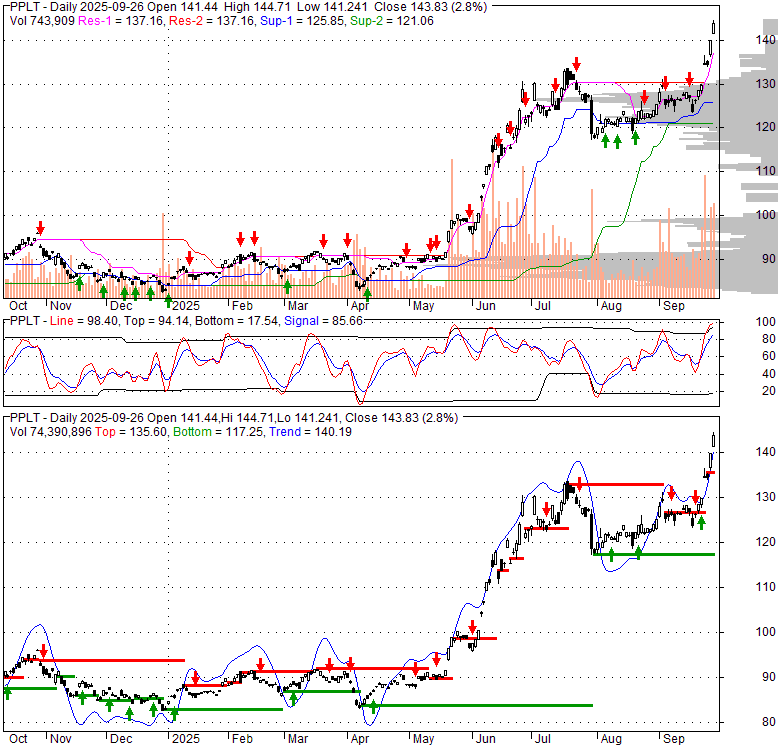Image resolution: width=780 pixels, height=745 pixels.
Task: Click Aug on bottom chart time axis
Action: pos(611,739)
